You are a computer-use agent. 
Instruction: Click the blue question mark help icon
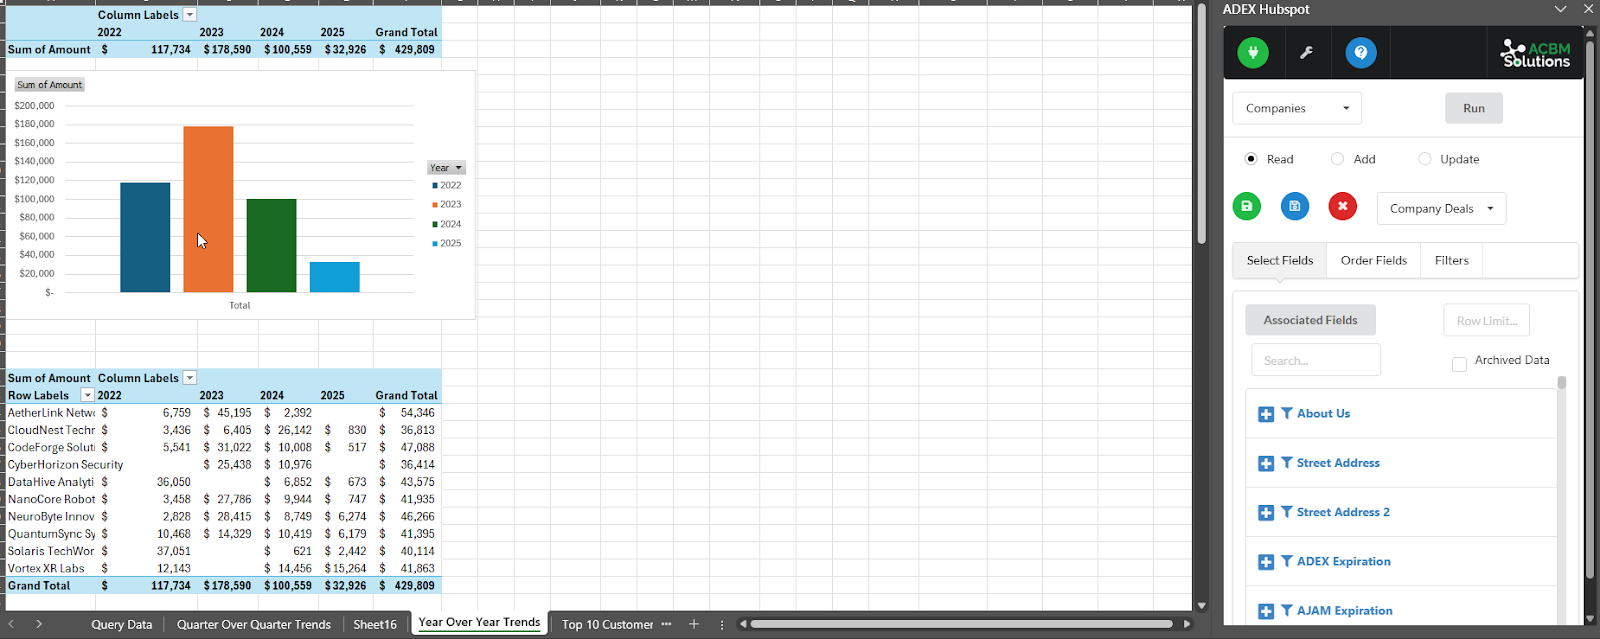click(1360, 53)
